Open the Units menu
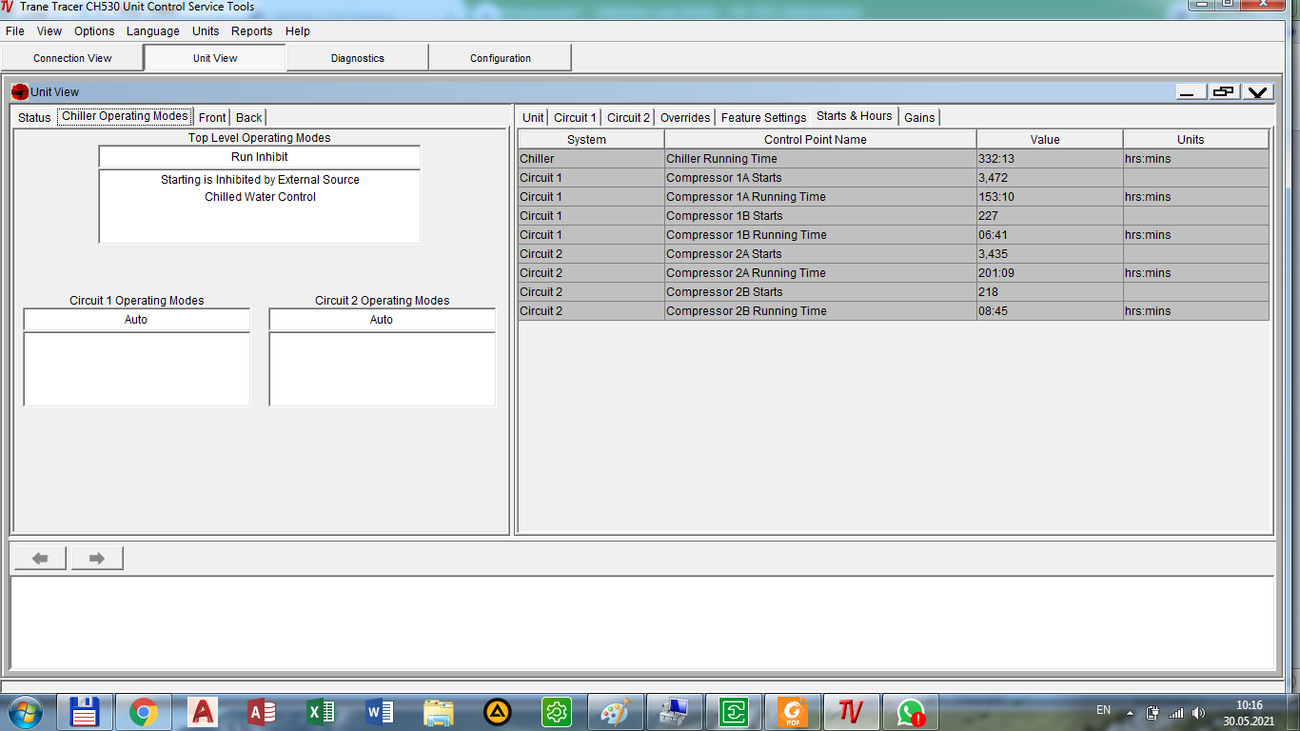 click(205, 31)
